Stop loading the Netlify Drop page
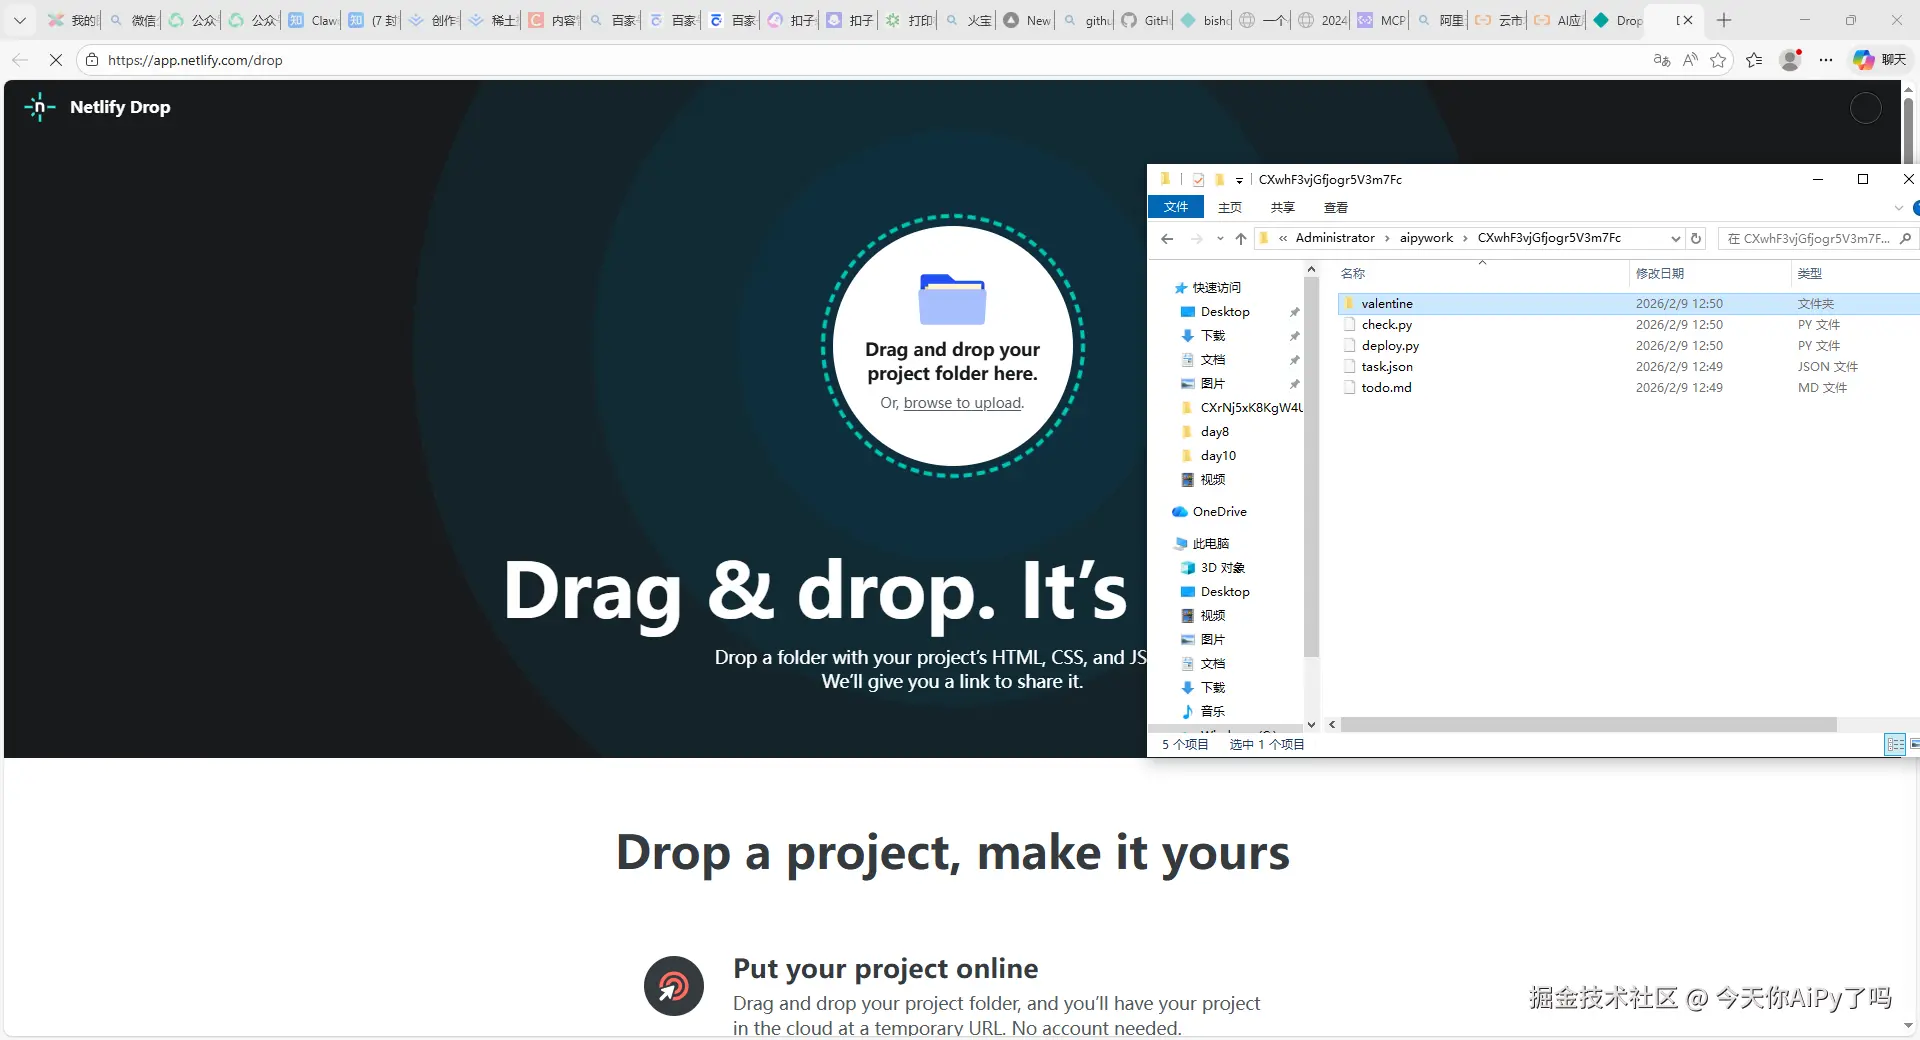Image resolution: width=1920 pixels, height=1040 pixels. 56,60
